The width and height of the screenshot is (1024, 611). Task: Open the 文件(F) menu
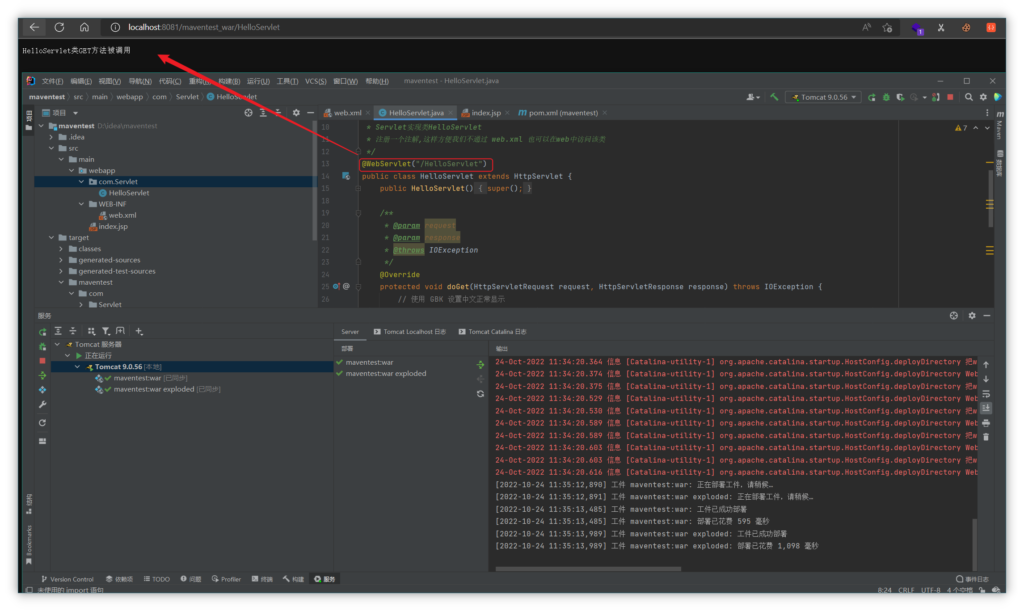52,81
